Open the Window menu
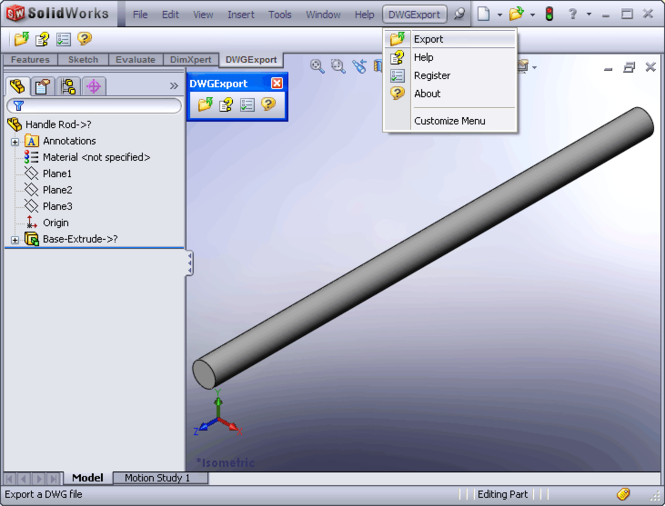Viewport: 665px width, 506px height. 323,14
